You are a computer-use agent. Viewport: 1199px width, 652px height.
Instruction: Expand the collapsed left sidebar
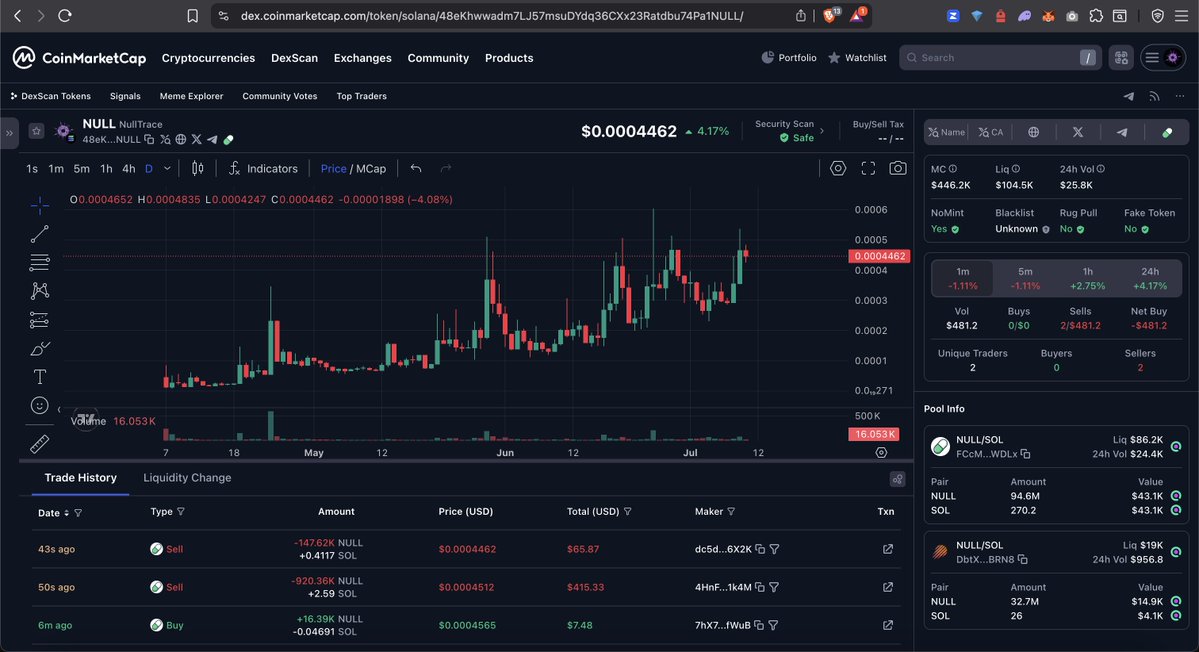tap(9, 133)
